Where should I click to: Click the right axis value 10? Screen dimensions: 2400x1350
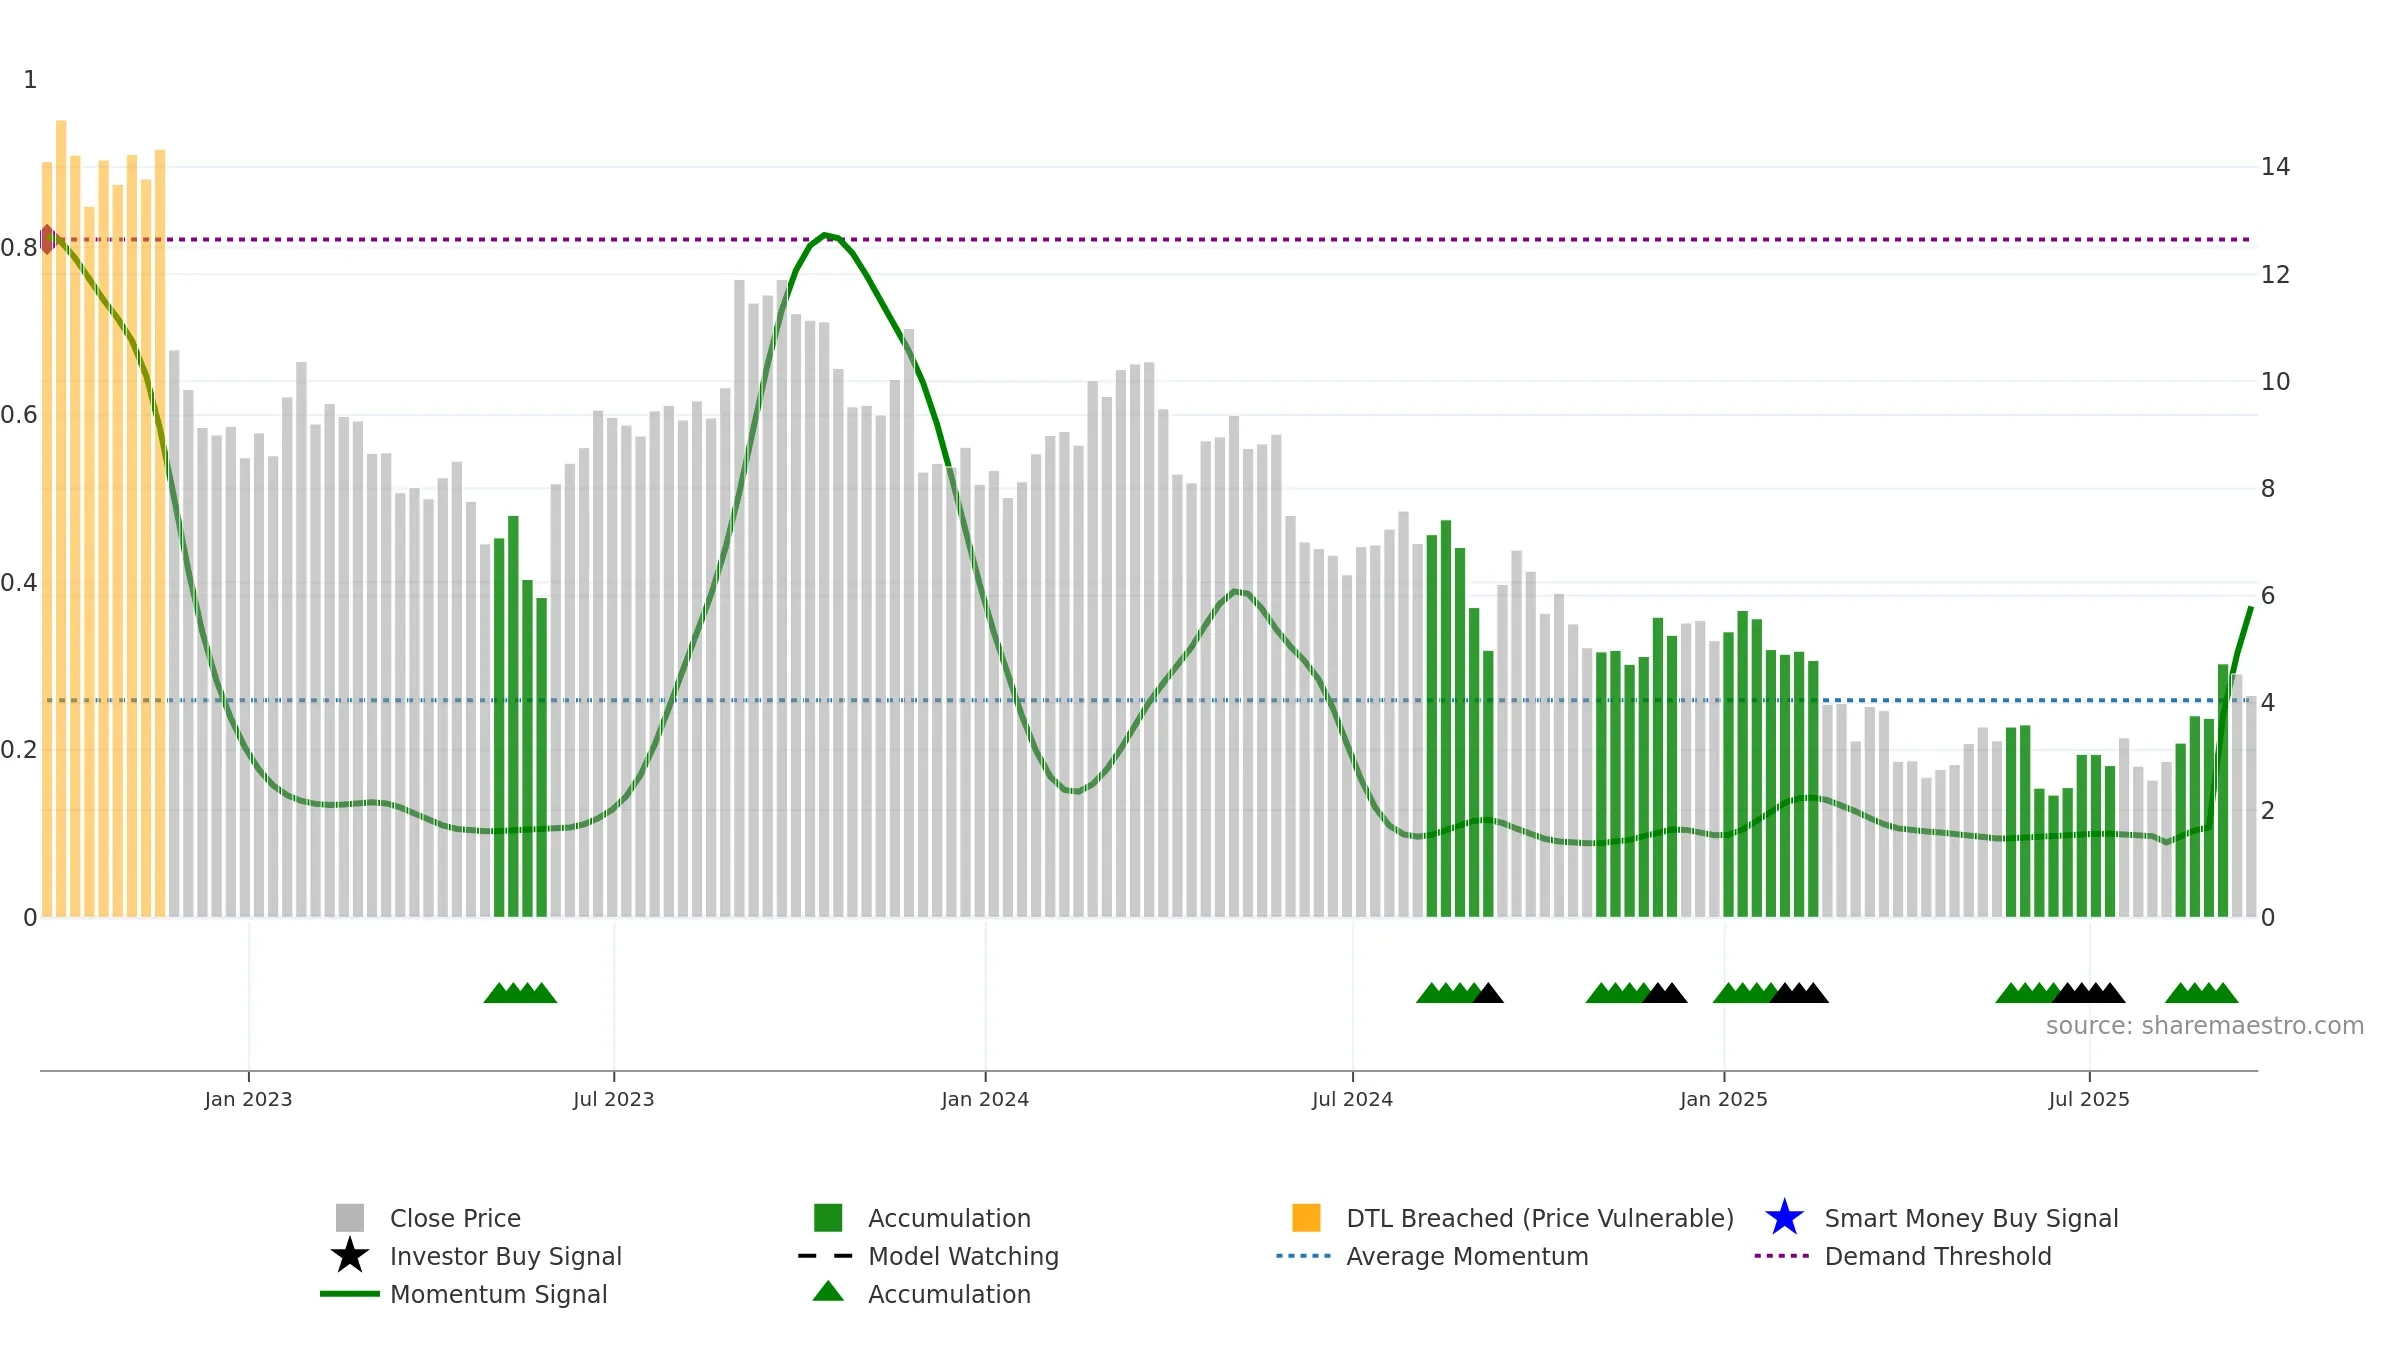click(2275, 381)
